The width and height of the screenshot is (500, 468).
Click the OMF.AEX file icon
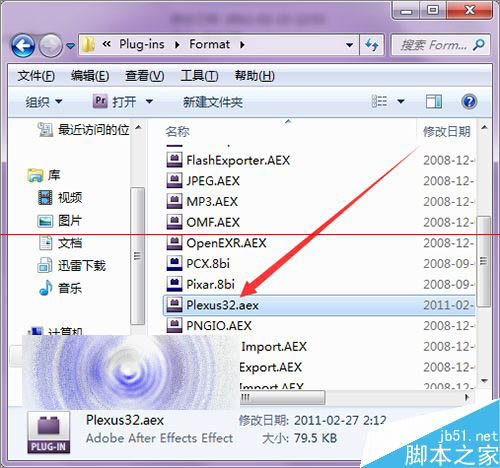point(174,222)
